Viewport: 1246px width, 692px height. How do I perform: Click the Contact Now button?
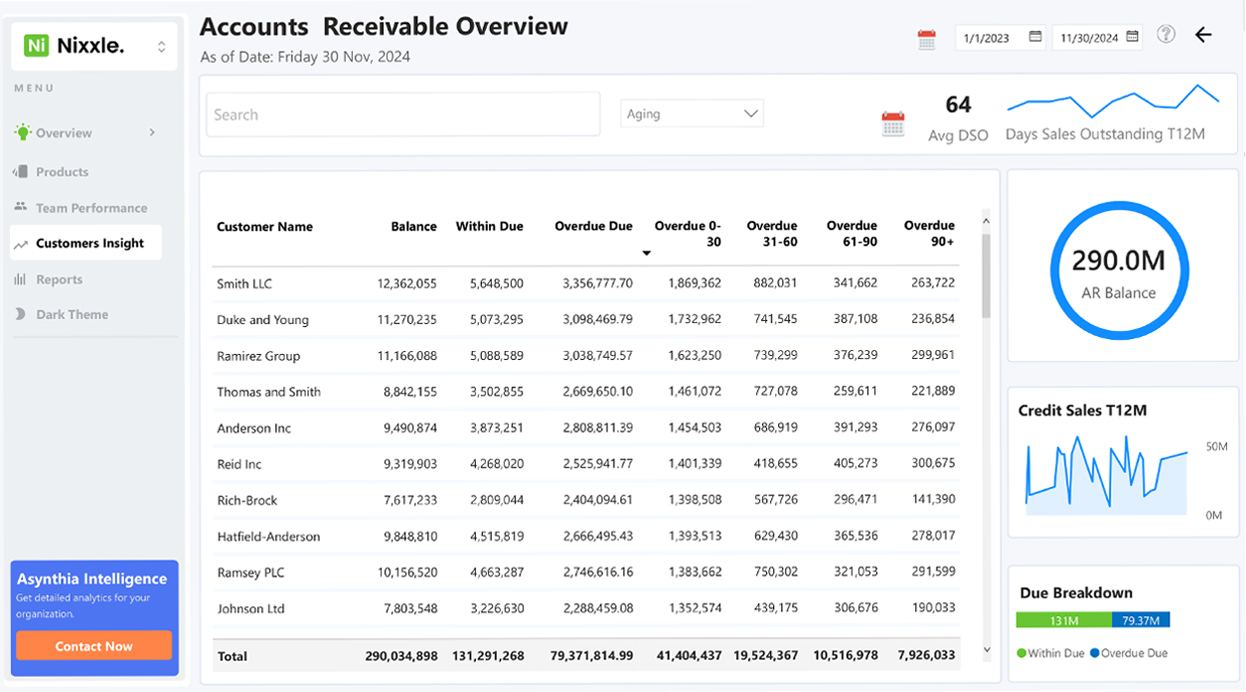point(94,646)
